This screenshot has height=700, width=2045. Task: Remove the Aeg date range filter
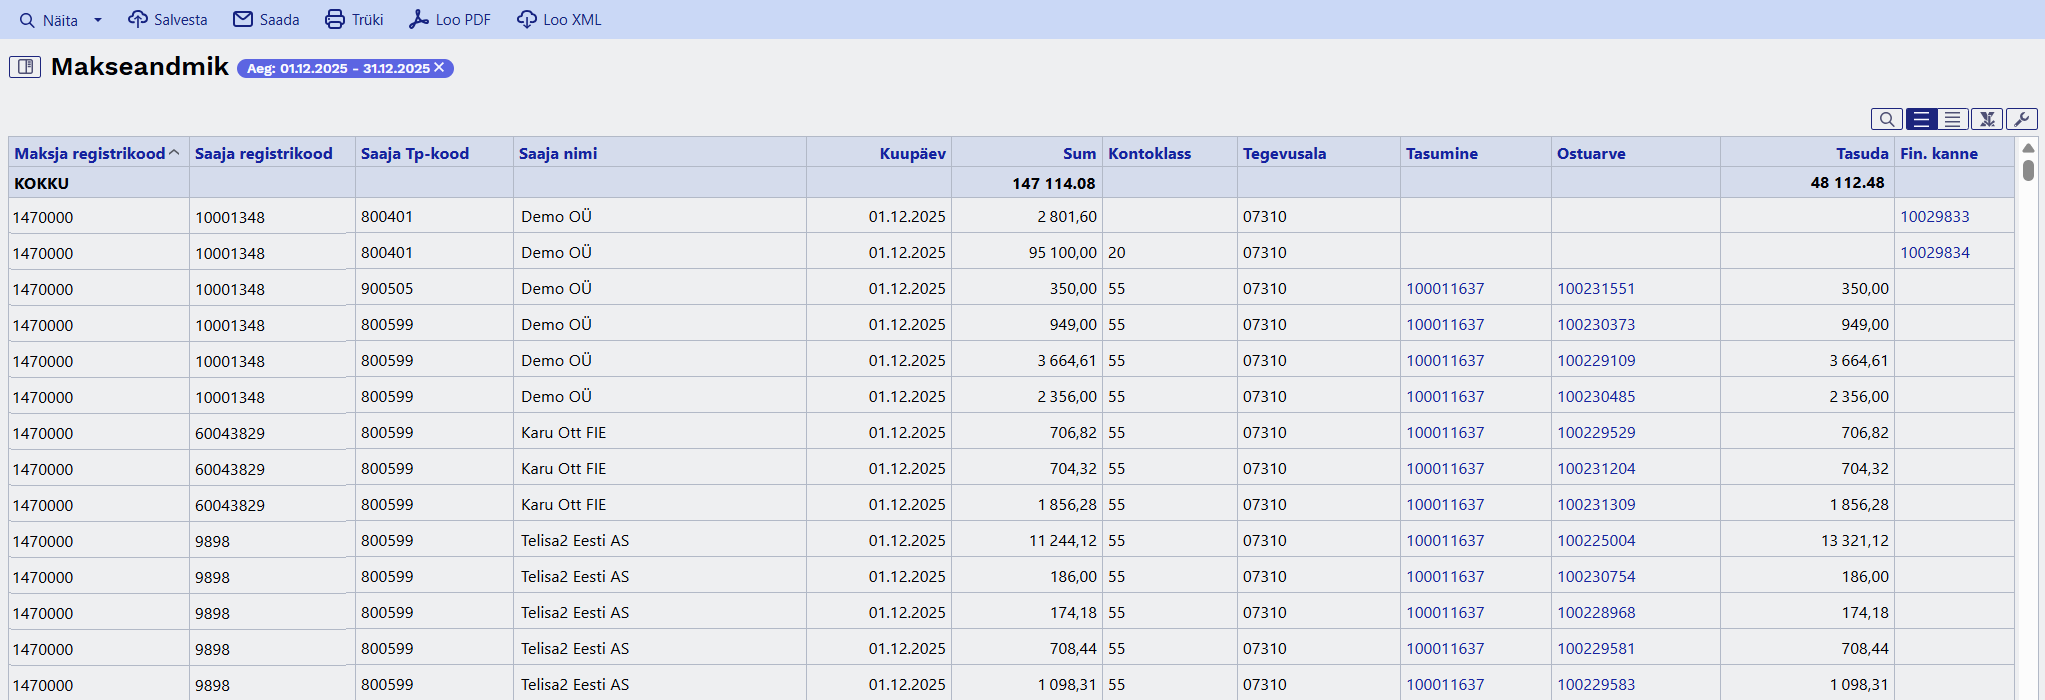pyautogui.click(x=439, y=68)
